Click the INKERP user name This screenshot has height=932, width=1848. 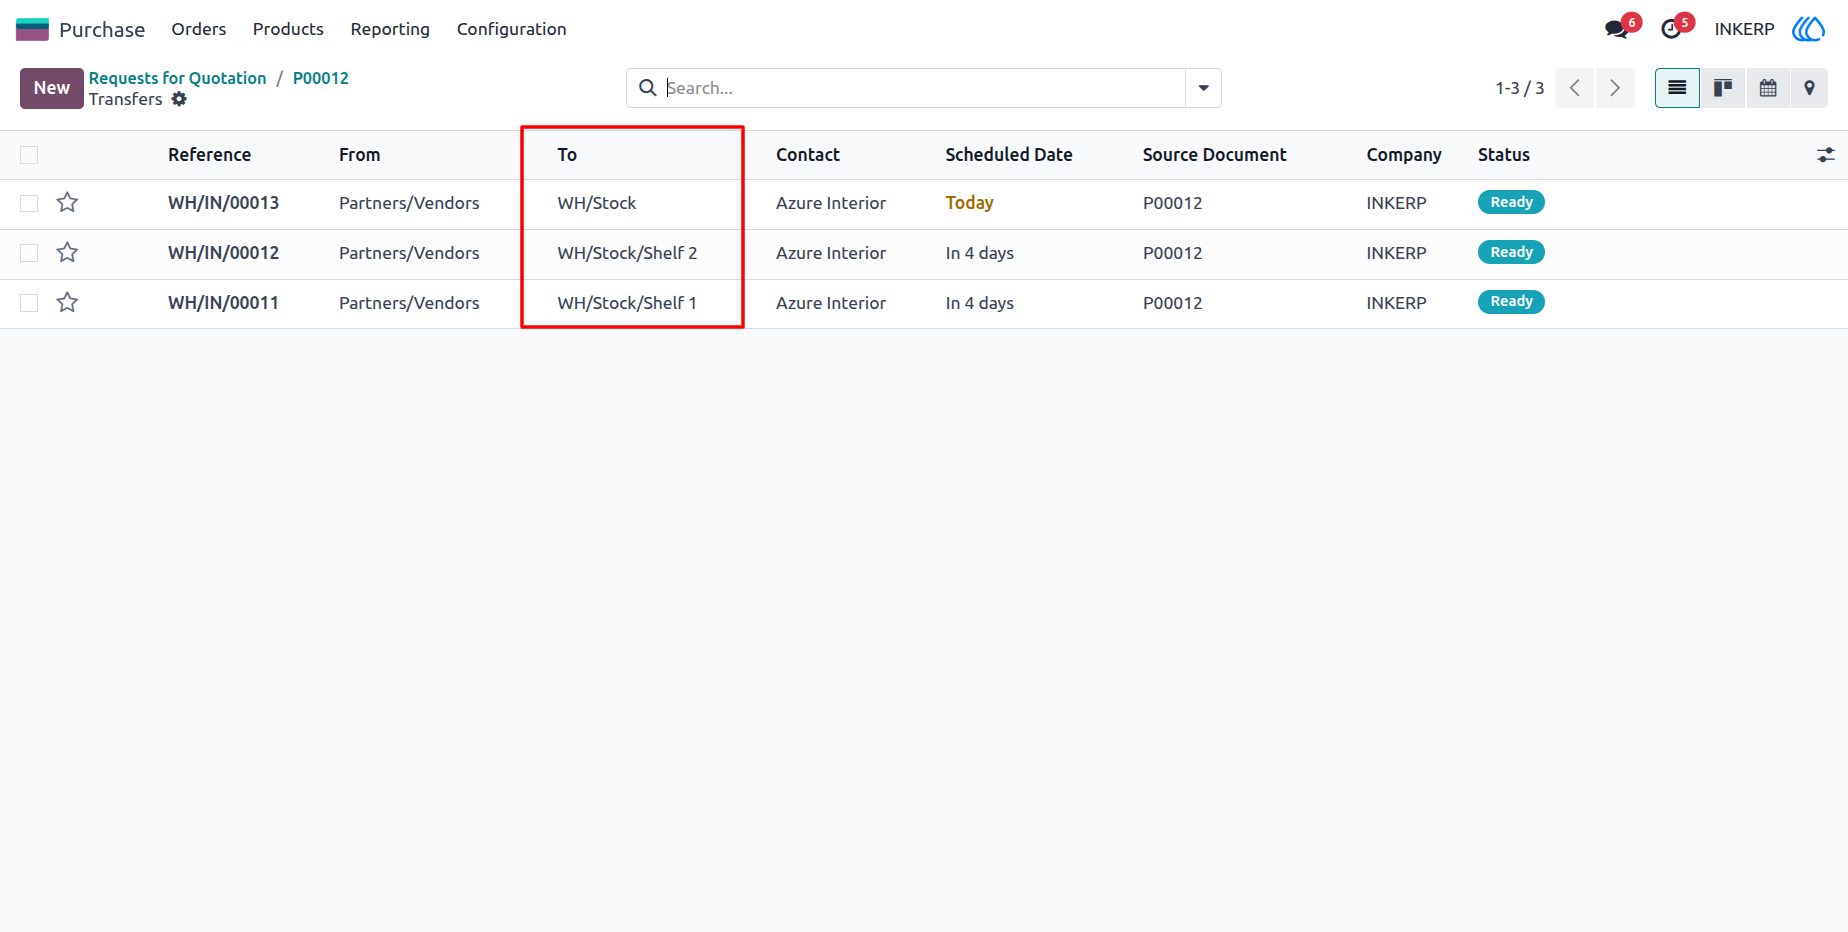coord(1744,29)
